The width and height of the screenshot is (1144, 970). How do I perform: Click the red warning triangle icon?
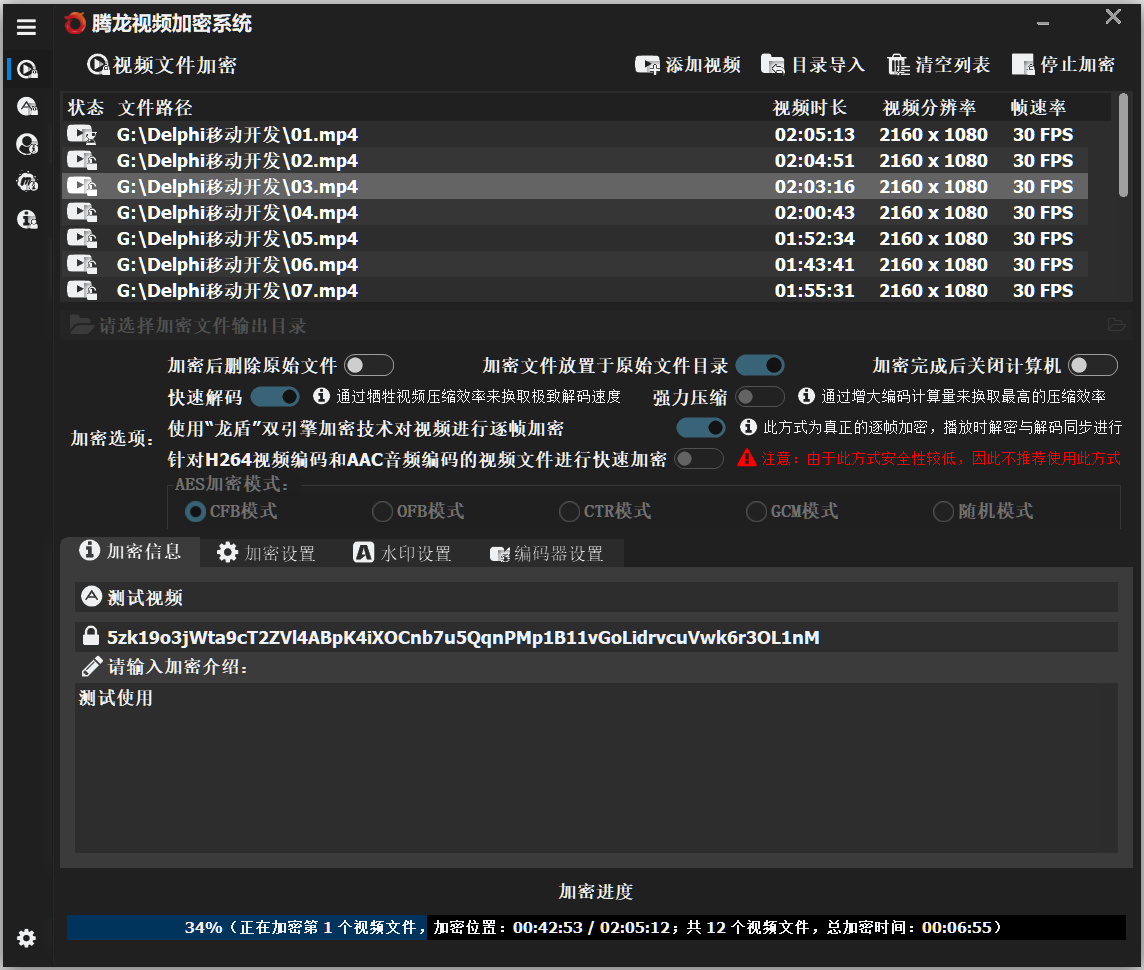coord(746,458)
